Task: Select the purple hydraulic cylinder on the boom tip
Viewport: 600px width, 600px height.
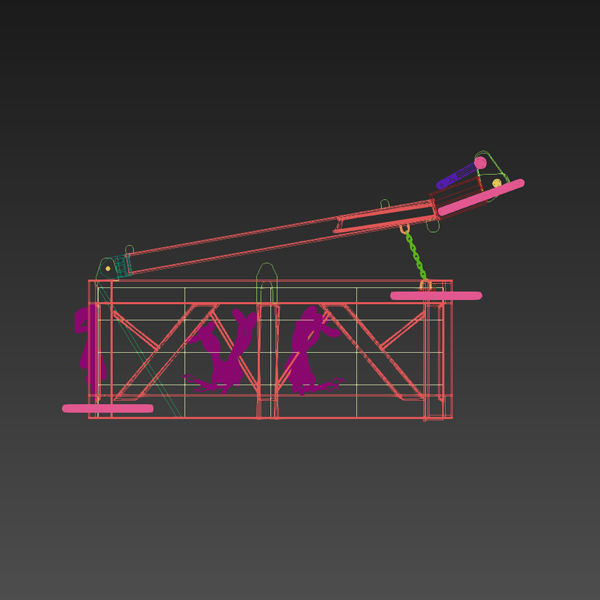Action: tap(455, 177)
